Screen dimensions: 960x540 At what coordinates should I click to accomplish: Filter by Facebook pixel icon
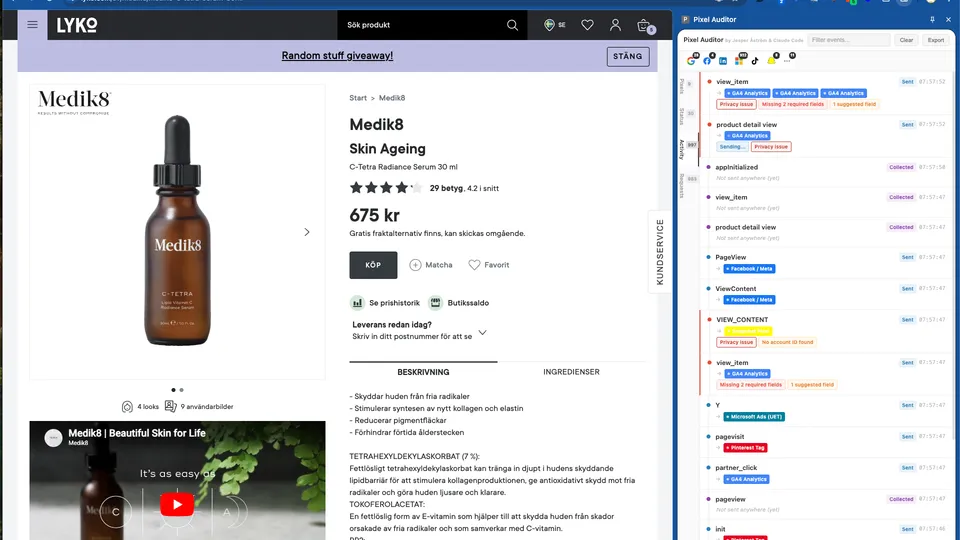click(x=708, y=60)
